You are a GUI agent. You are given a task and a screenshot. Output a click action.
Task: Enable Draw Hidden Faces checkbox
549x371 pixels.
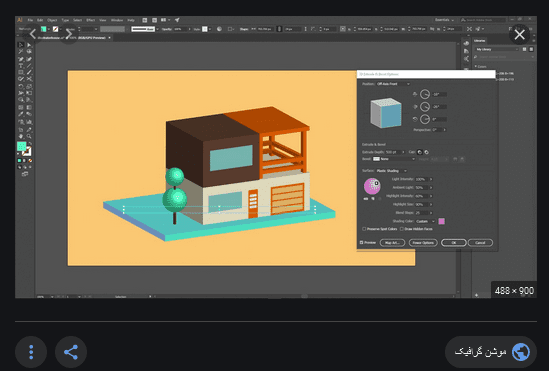[x=402, y=229]
